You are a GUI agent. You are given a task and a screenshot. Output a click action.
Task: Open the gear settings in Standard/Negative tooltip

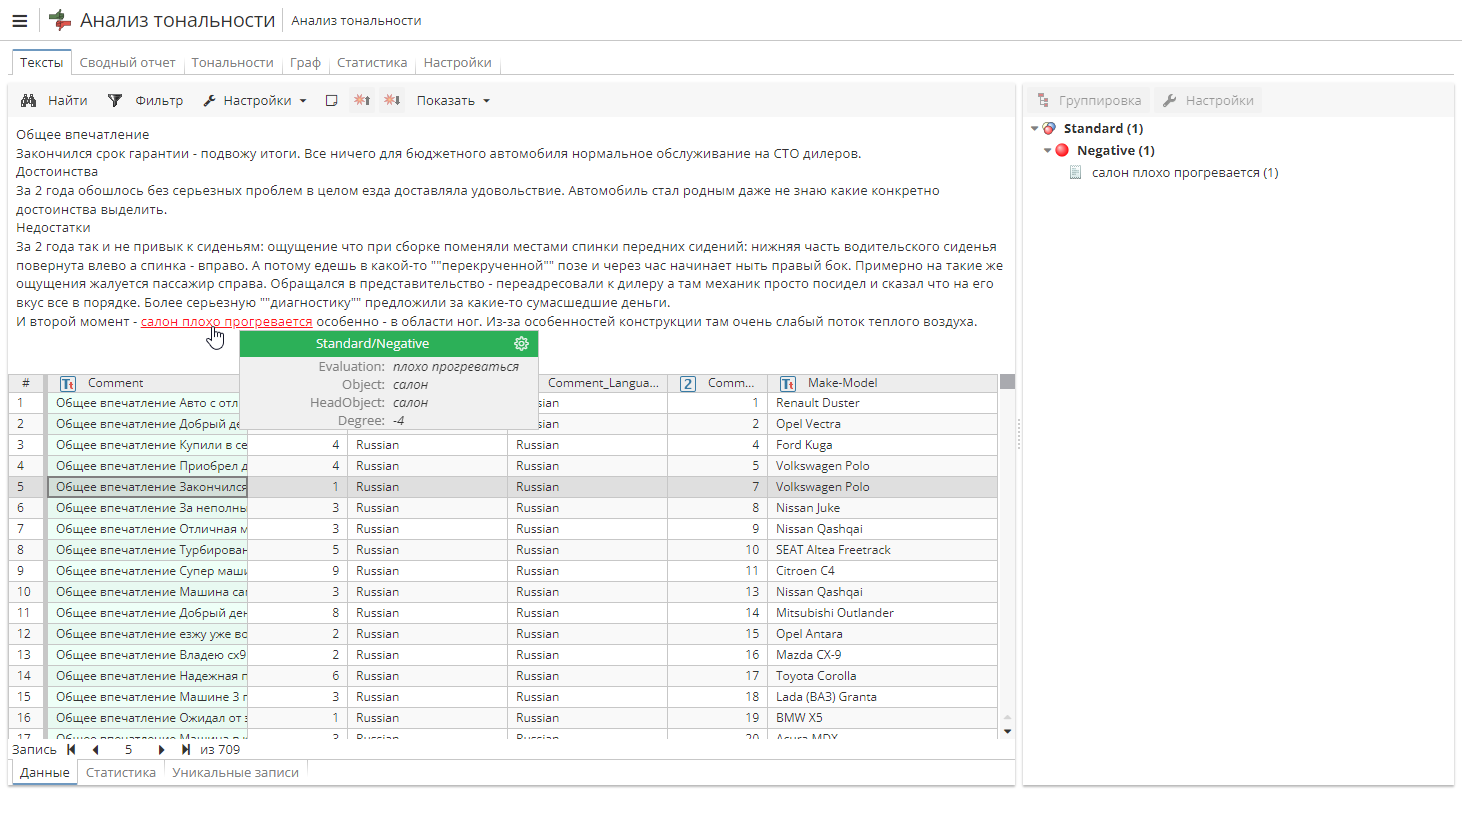point(521,343)
